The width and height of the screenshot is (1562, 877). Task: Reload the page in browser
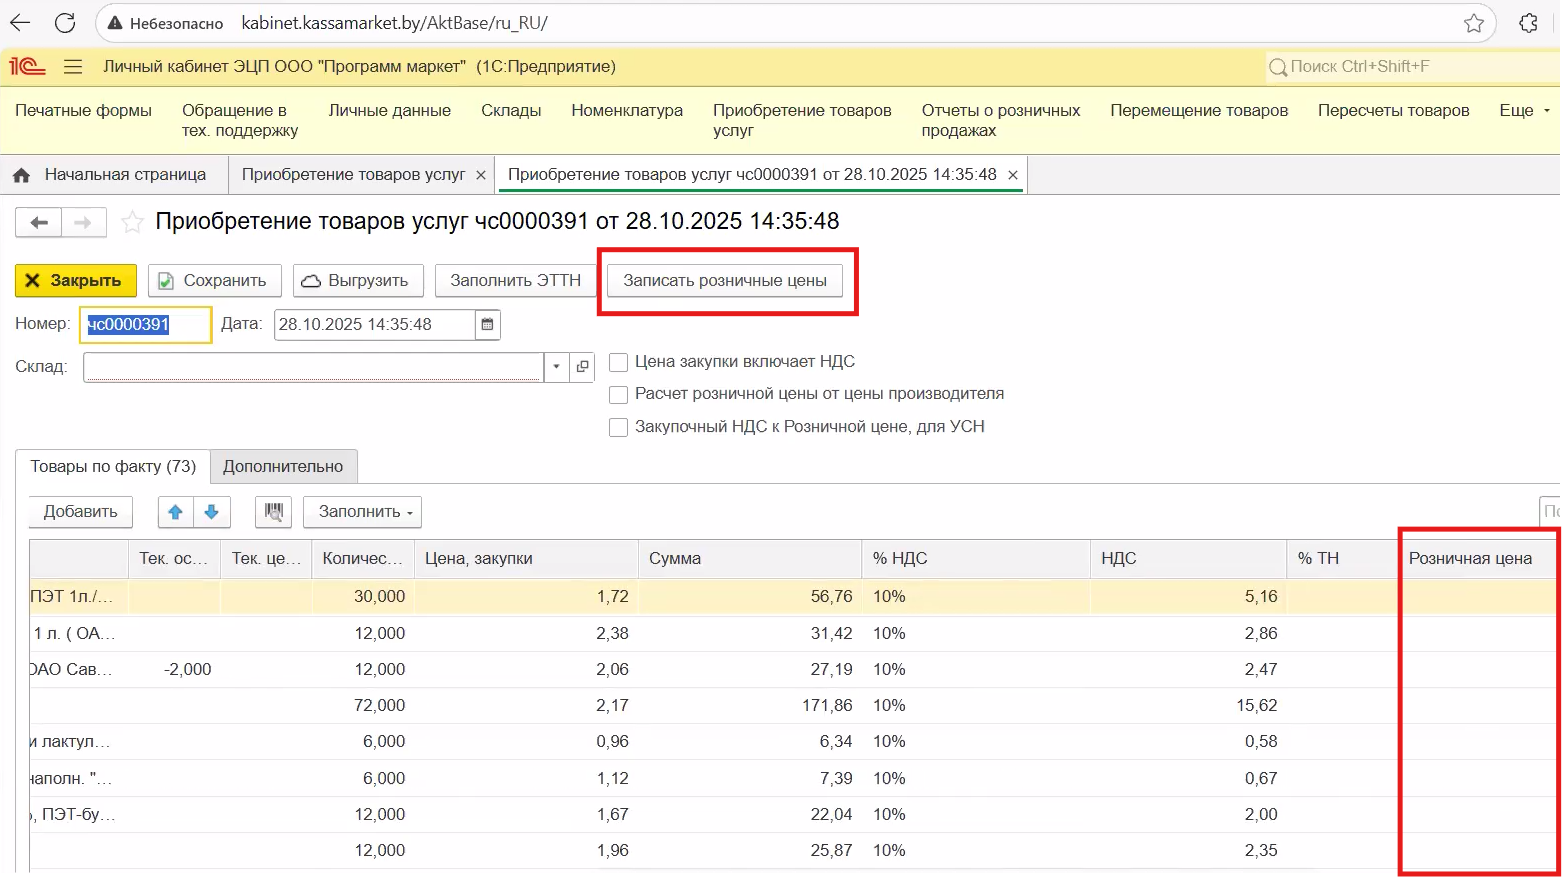click(65, 23)
